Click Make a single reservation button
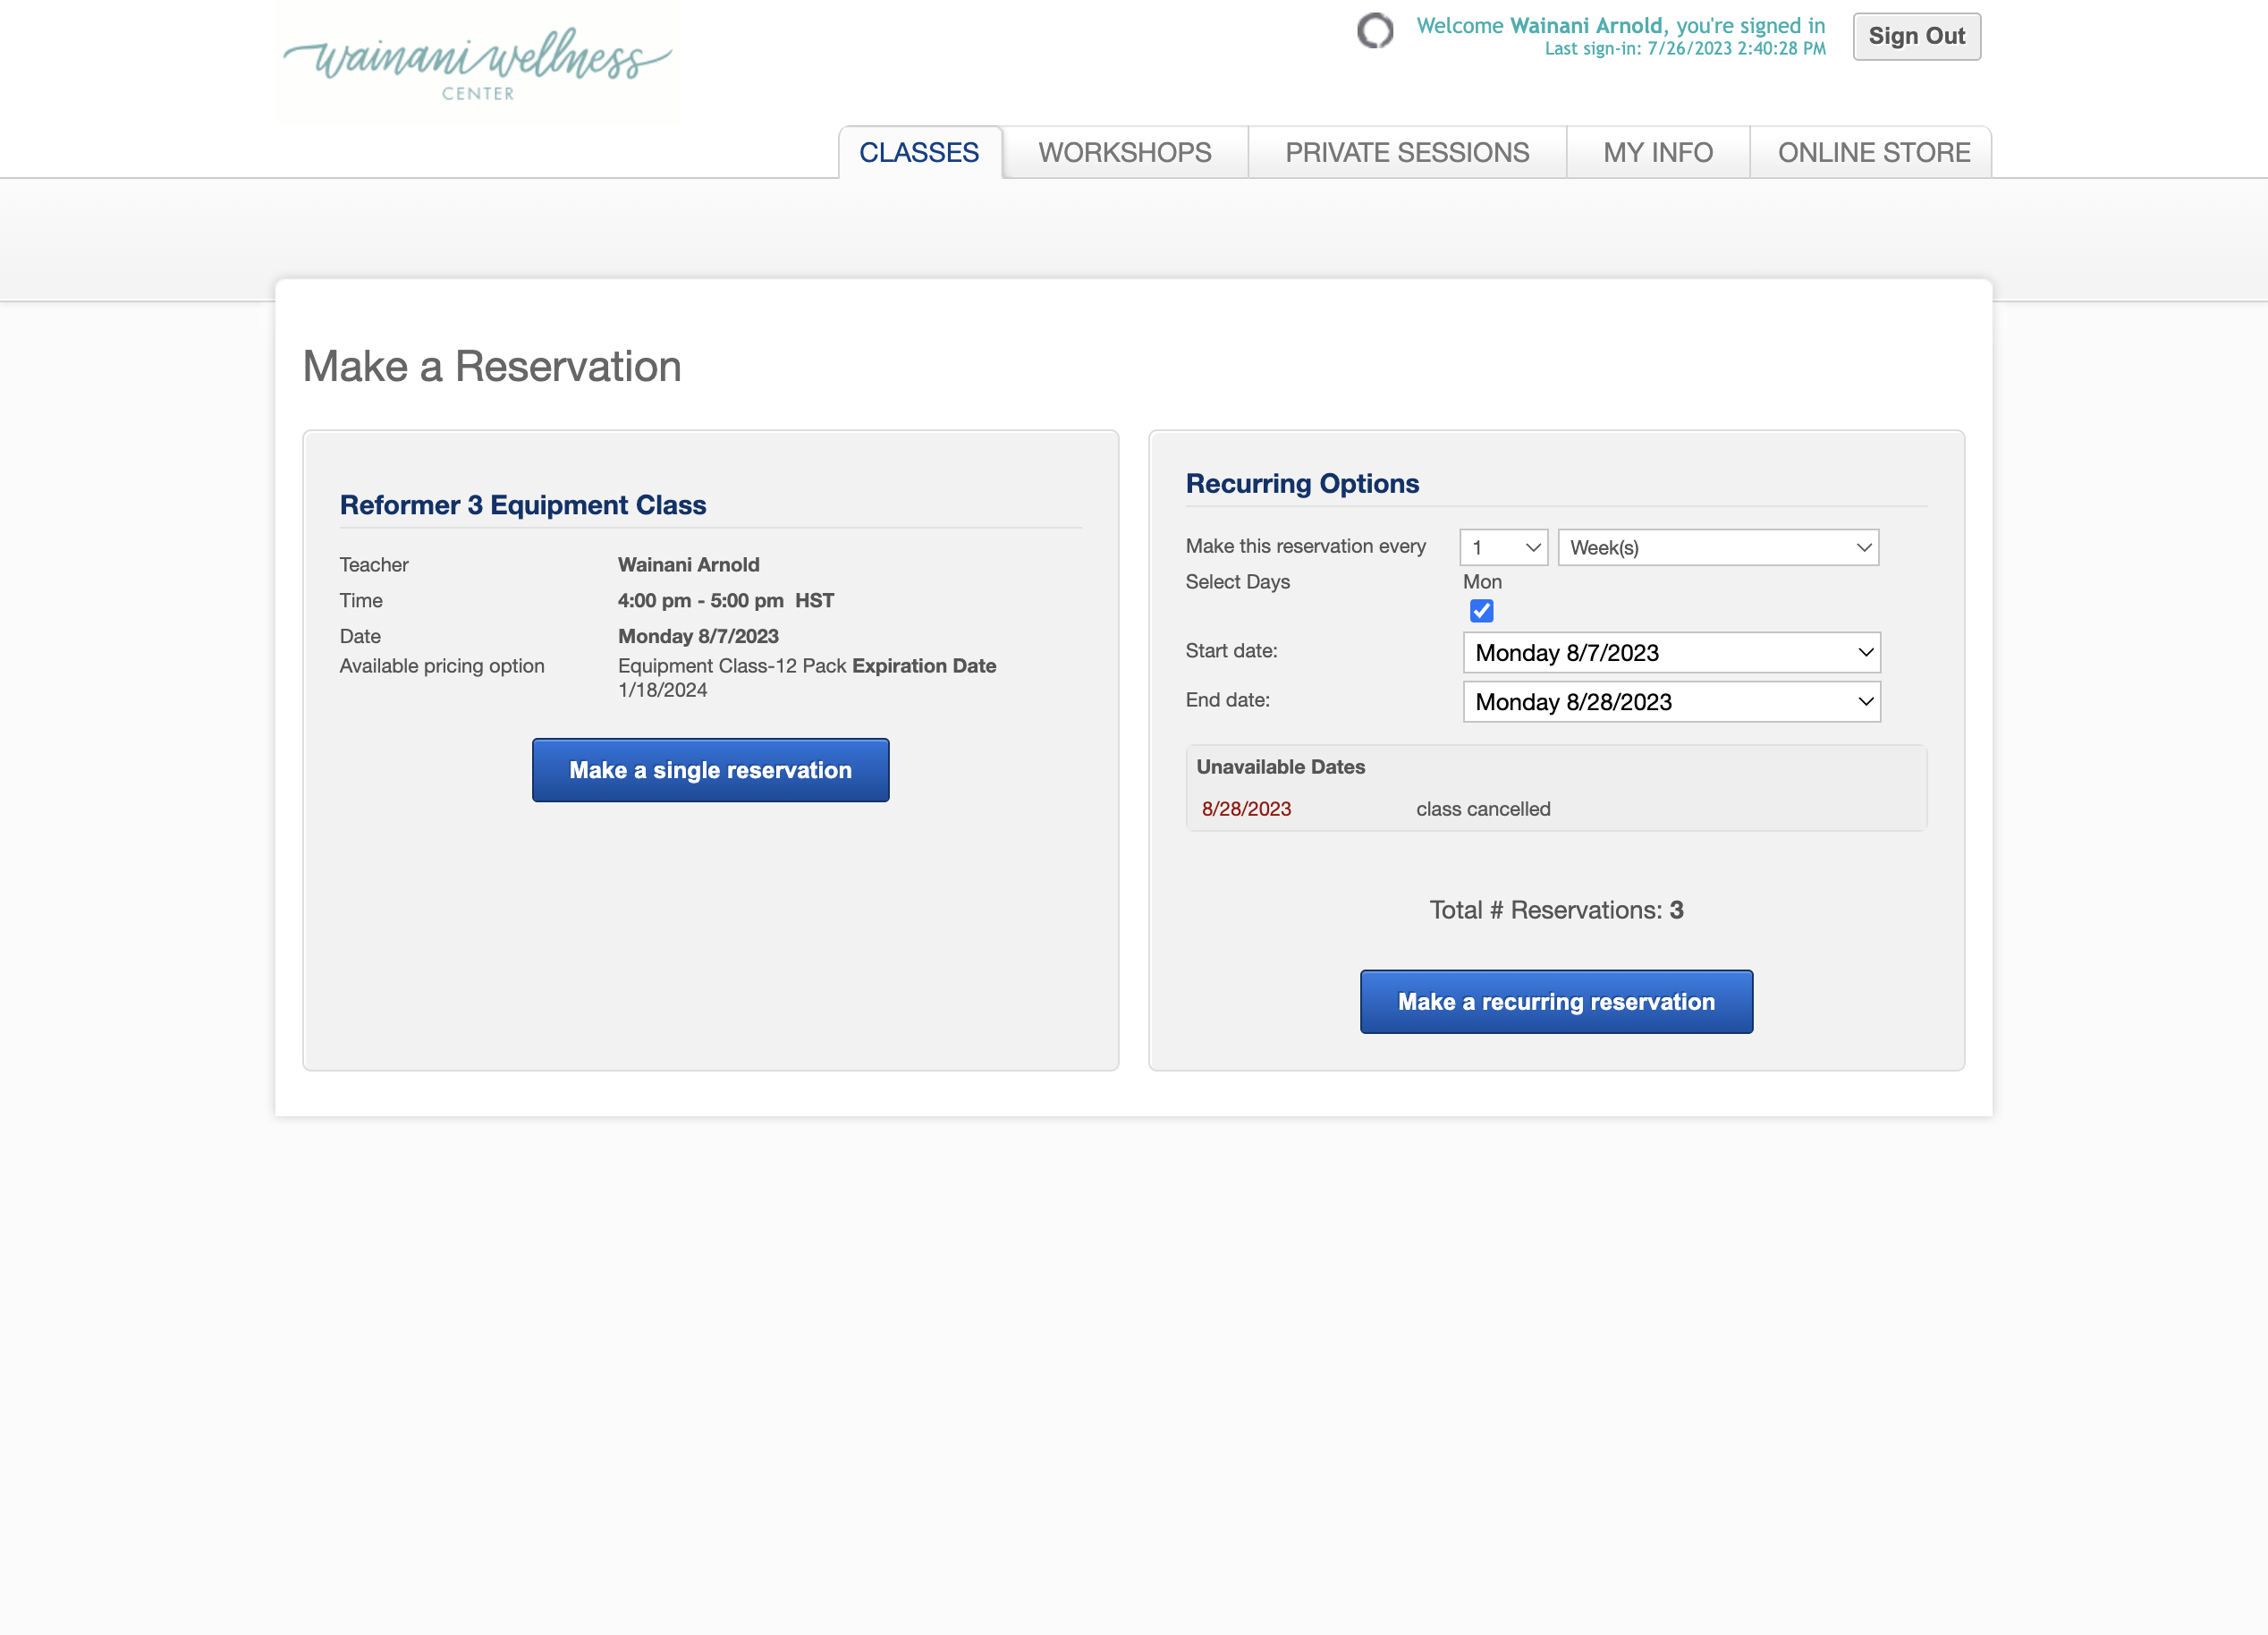Viewport: 2268px width, 1635px height. (x=710, y=770)
